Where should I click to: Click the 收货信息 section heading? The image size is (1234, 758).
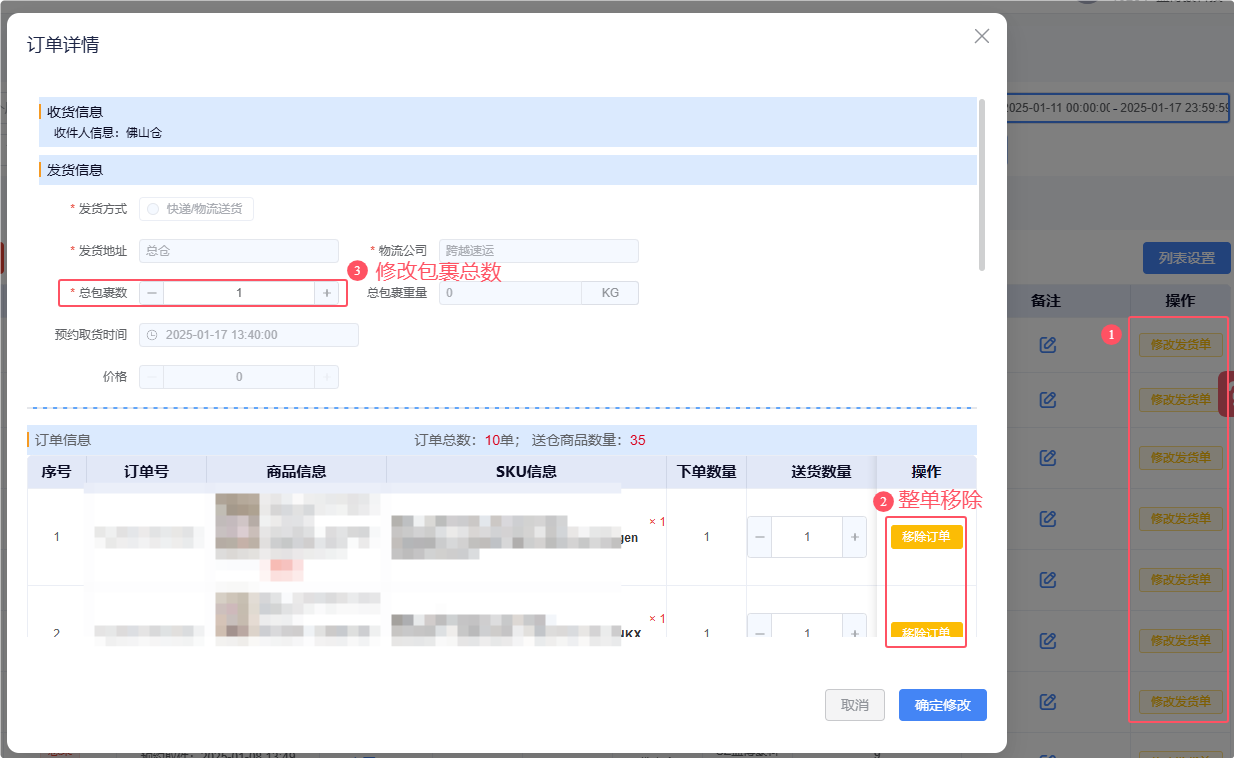point(75,112)
